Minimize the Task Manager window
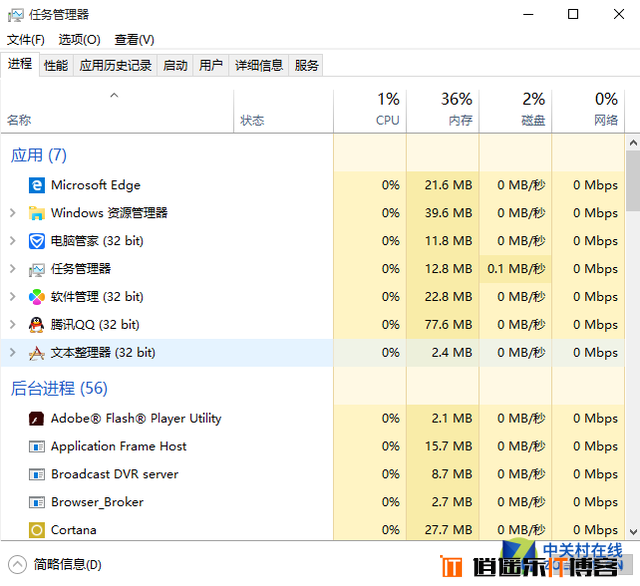Viewport: 640px width, 586px height. click(x=528, y=15)
